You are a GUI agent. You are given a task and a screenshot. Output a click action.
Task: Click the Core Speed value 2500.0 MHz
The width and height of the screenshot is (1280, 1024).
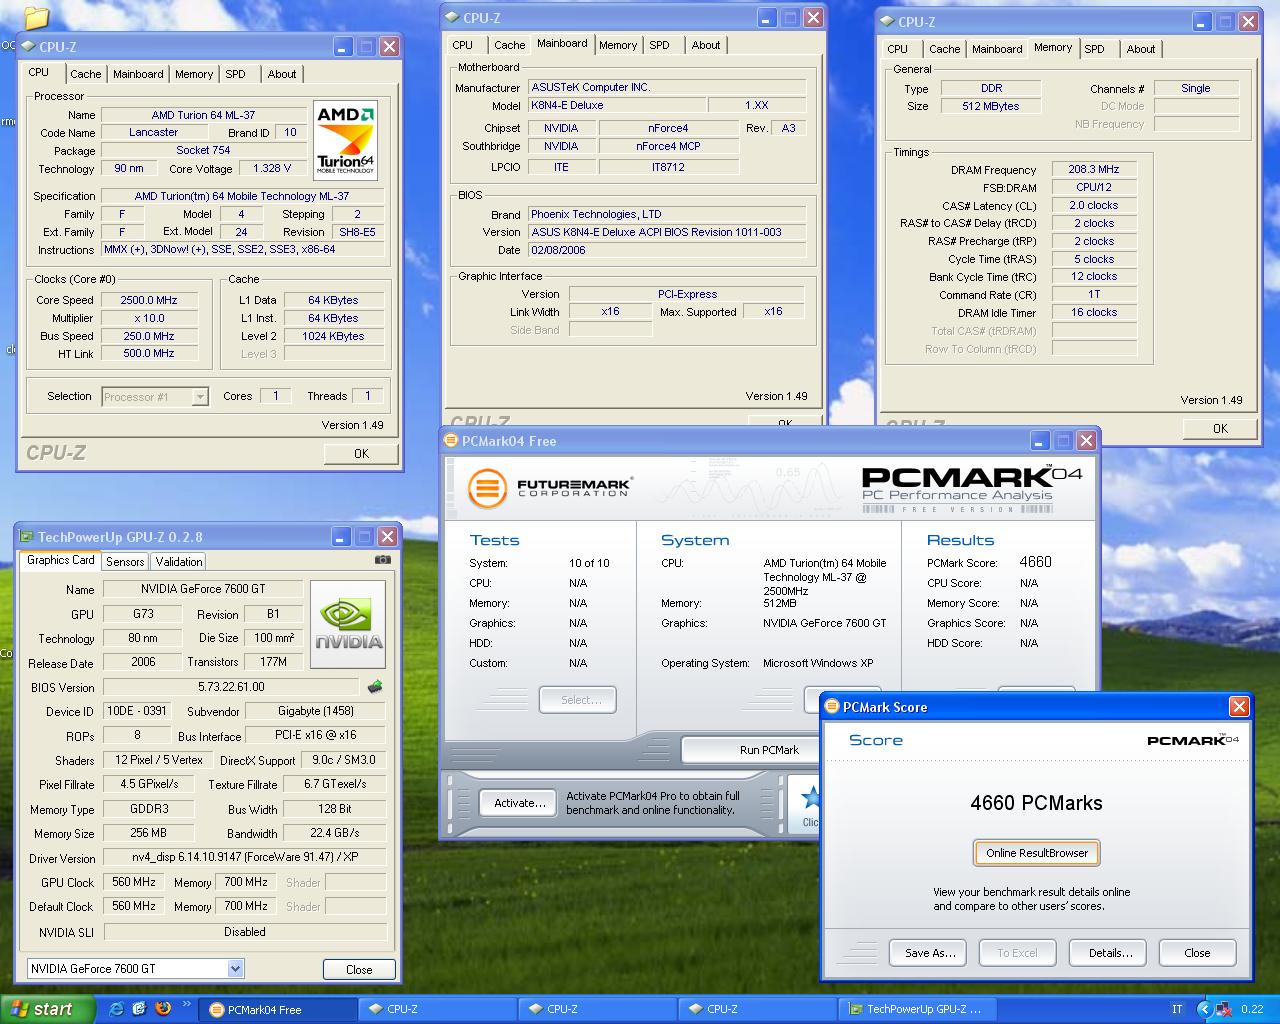[x=149, y=300]
